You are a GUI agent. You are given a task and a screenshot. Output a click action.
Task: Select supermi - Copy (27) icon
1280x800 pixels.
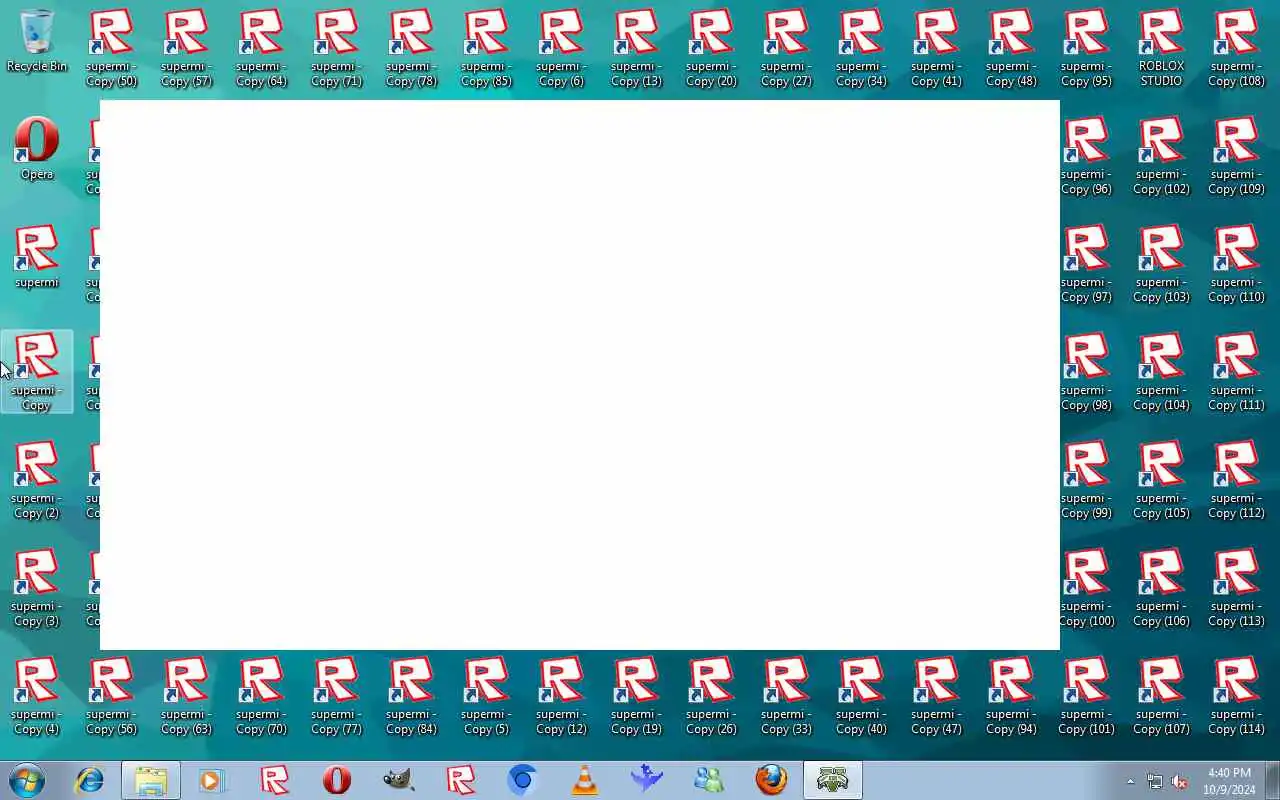pos(786,48)
